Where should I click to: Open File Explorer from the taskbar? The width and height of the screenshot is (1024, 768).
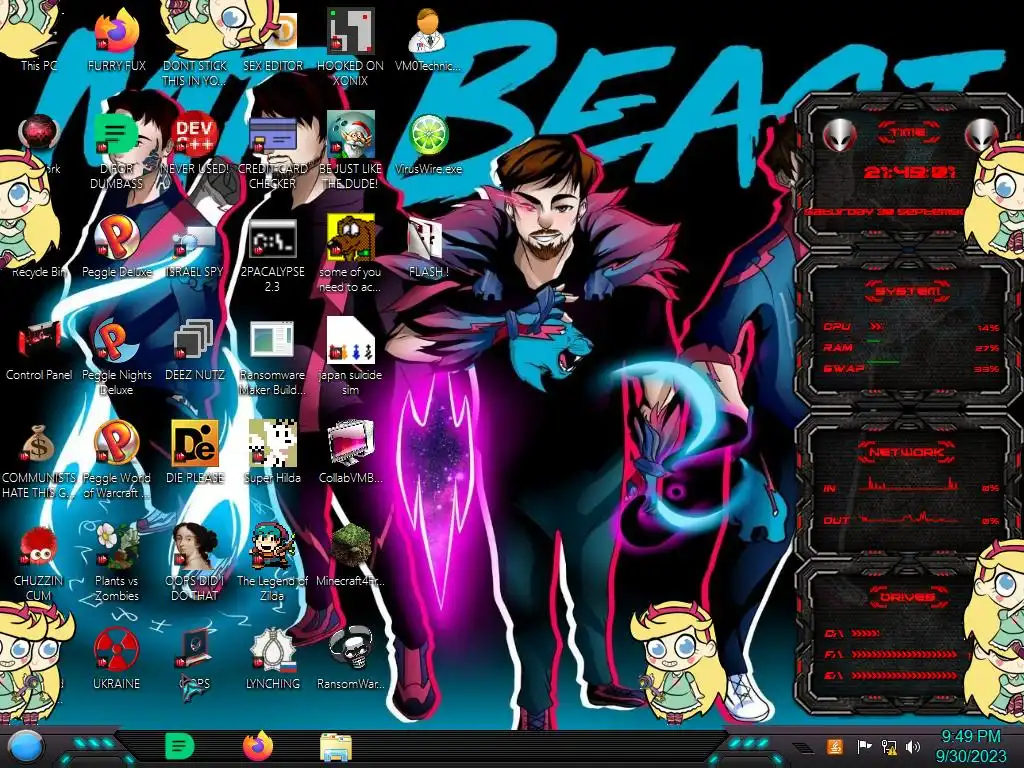click(x=336, y=747)
